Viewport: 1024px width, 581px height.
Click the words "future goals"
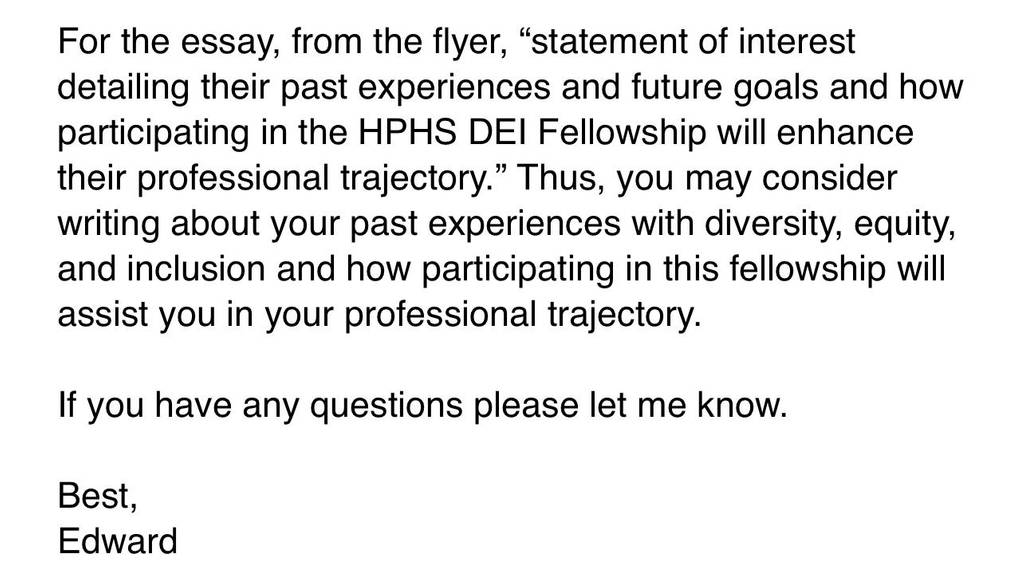click(724, 87)
